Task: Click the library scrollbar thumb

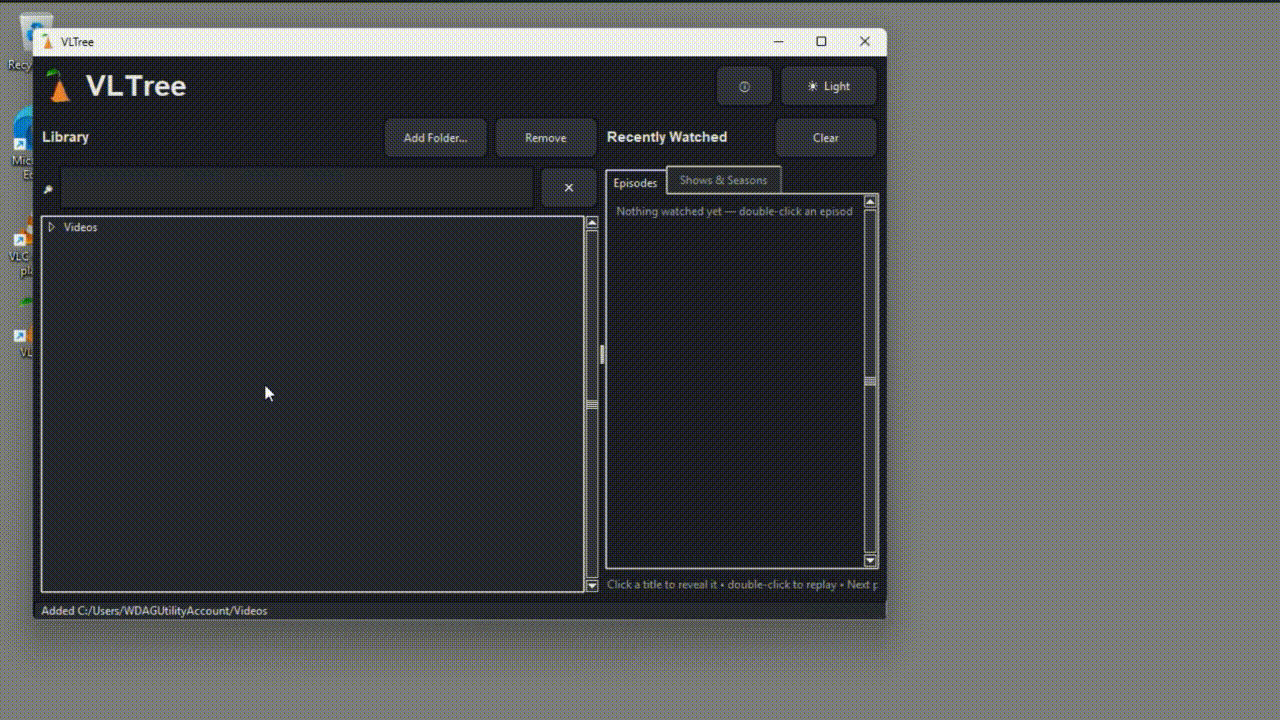Action: [x=592, y=404]
